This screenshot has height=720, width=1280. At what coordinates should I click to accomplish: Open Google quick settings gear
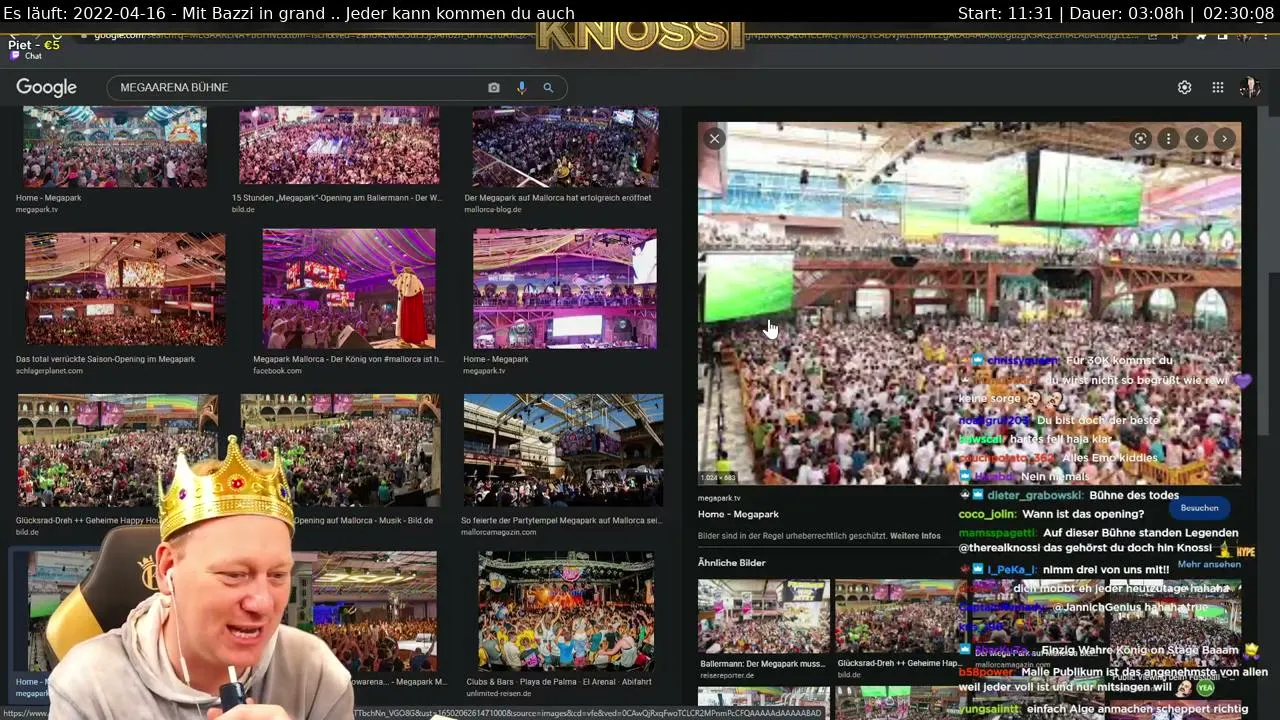1184,88
